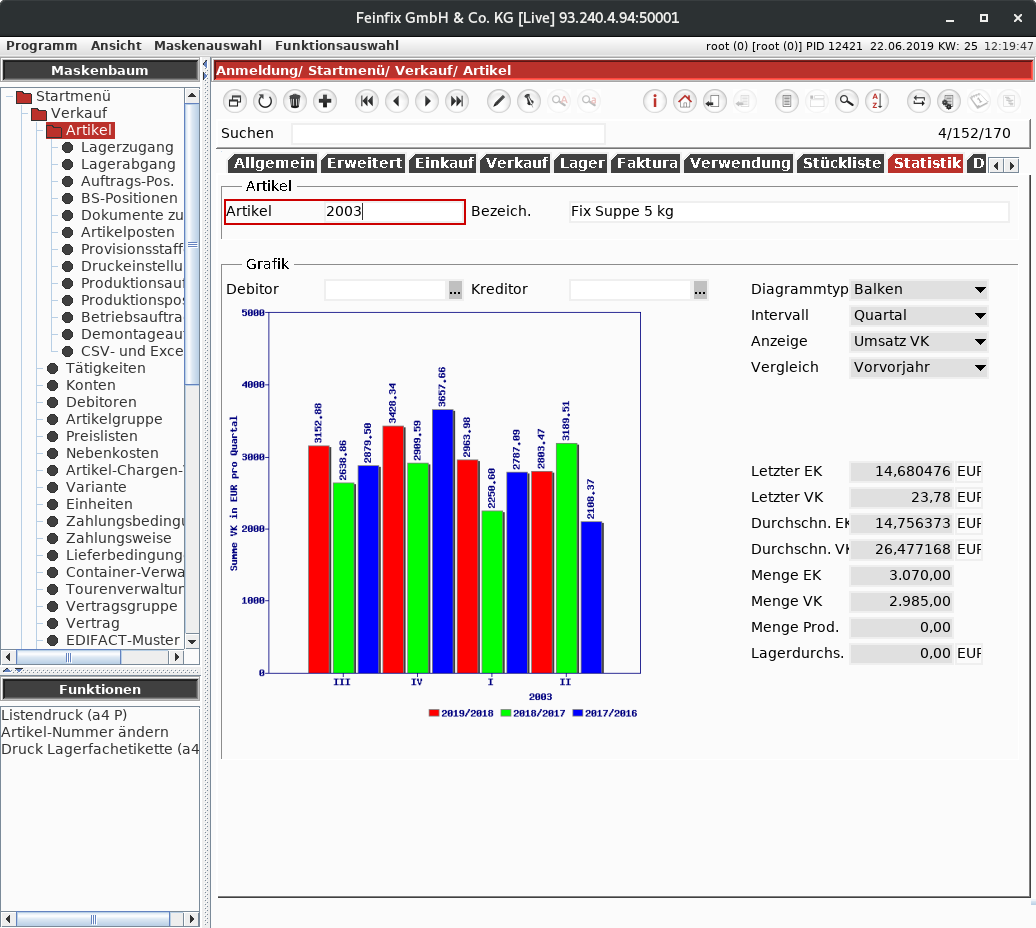
Task: Open Lagerzugang in the tree
Action: (x=127, y=147)
